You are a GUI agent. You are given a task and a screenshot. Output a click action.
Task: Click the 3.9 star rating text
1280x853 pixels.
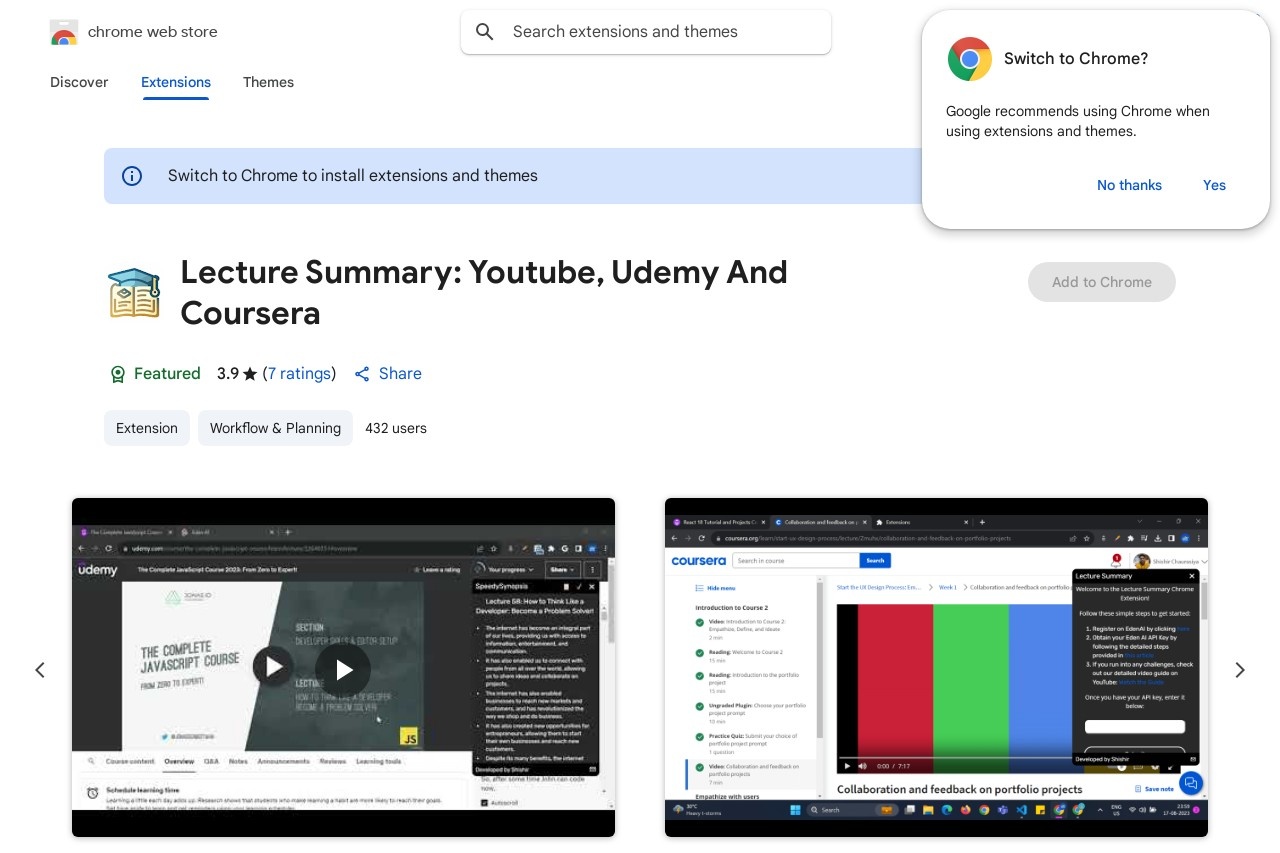(x=237, y=374)
